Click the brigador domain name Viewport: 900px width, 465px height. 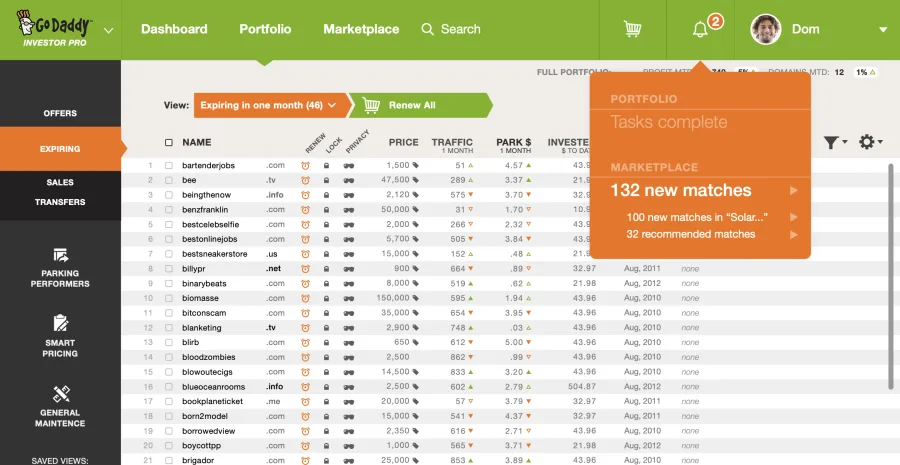click(199, 461)
